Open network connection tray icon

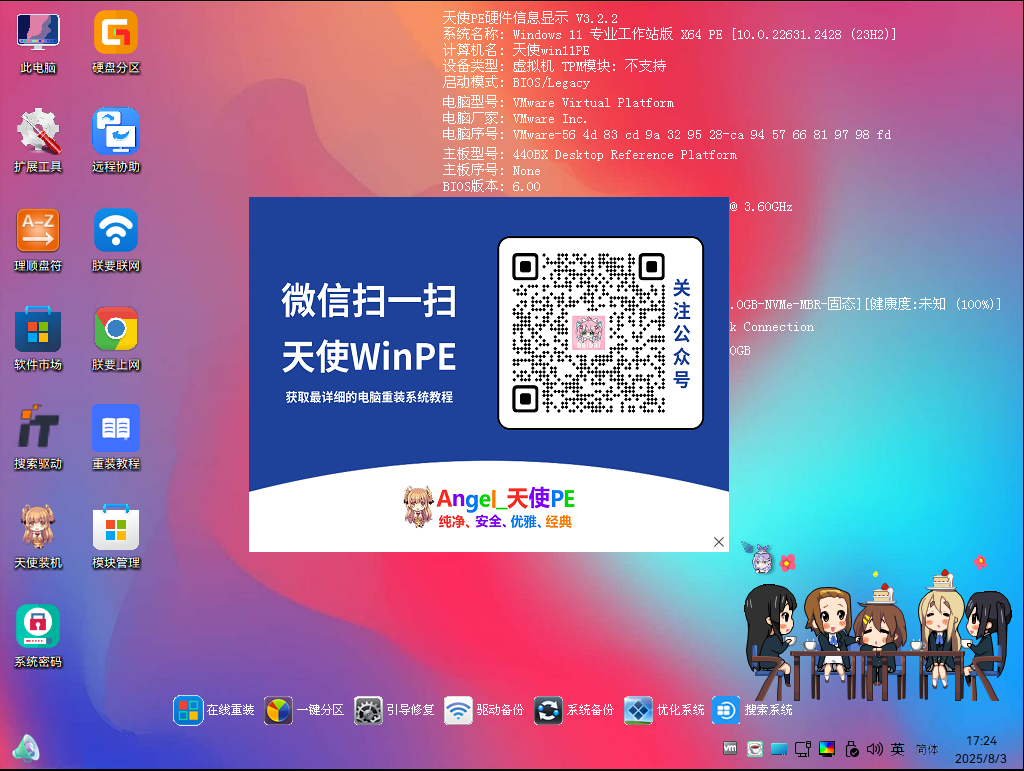click(x=803, y=749)
